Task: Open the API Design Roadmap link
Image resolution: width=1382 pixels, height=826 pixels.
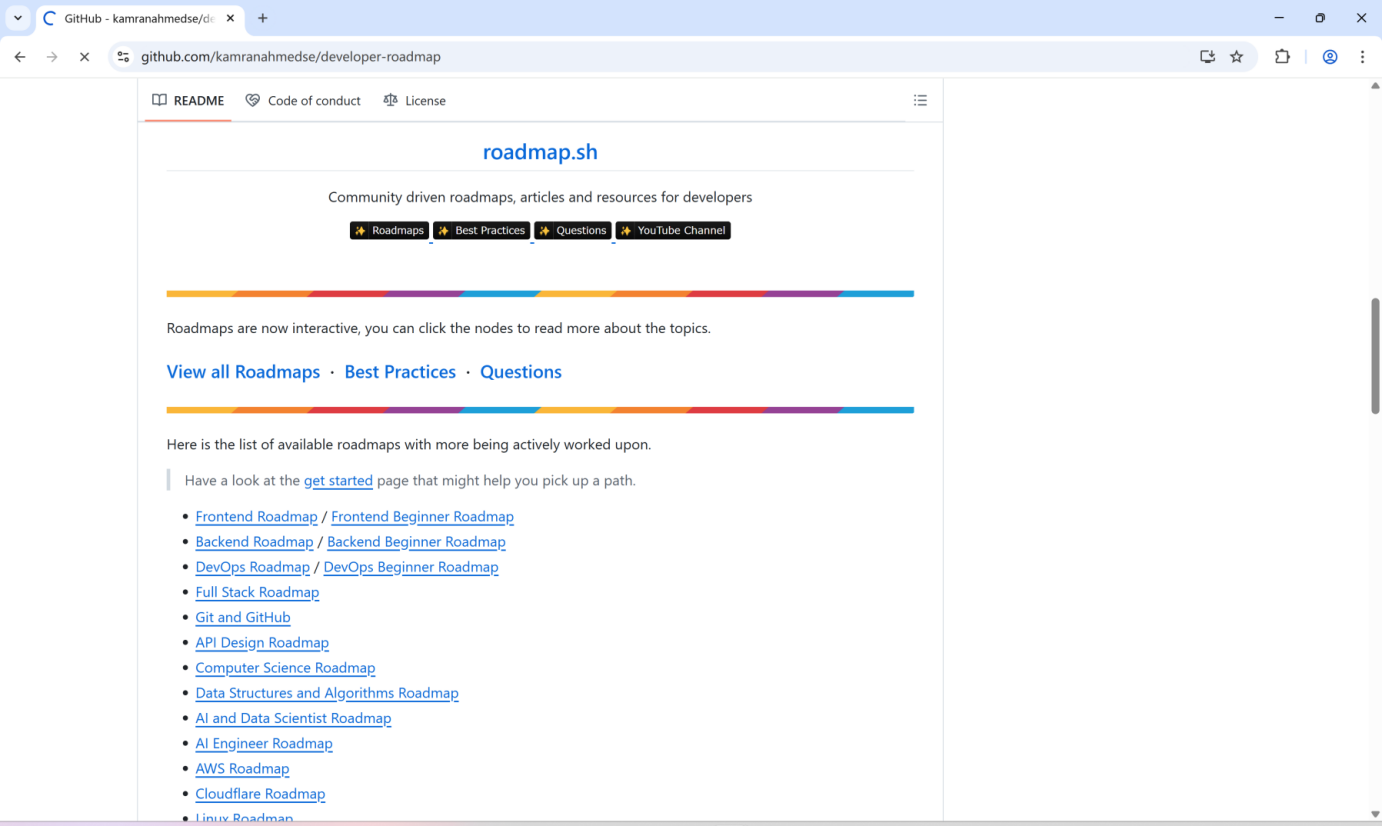Action: click(x=262, y=643)
